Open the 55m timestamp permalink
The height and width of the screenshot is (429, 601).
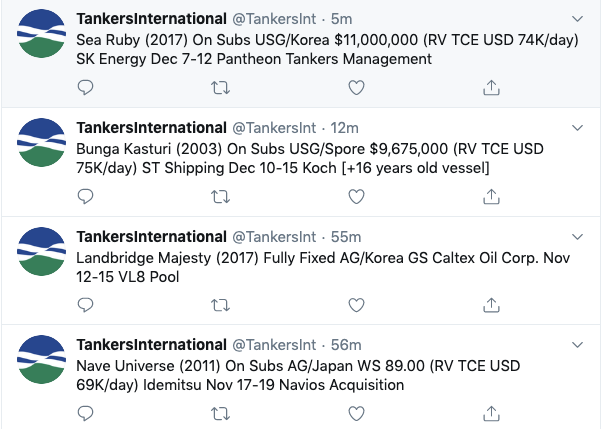point(346,237)
